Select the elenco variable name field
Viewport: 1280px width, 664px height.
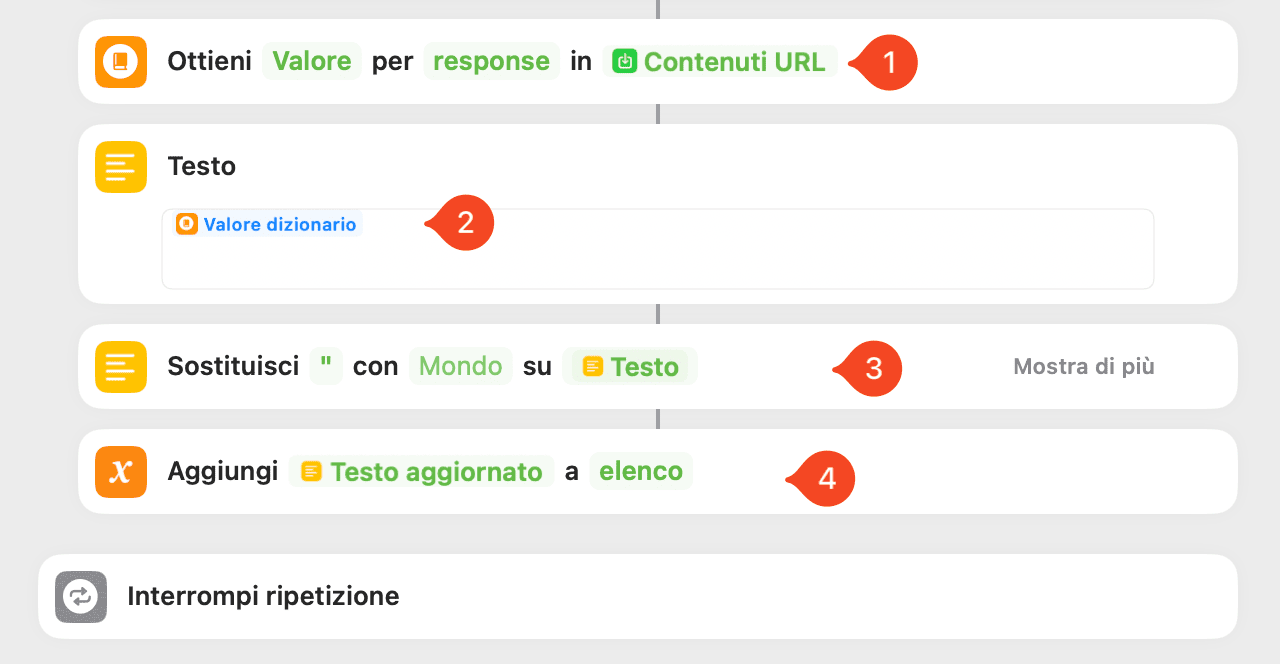(641, 472)
